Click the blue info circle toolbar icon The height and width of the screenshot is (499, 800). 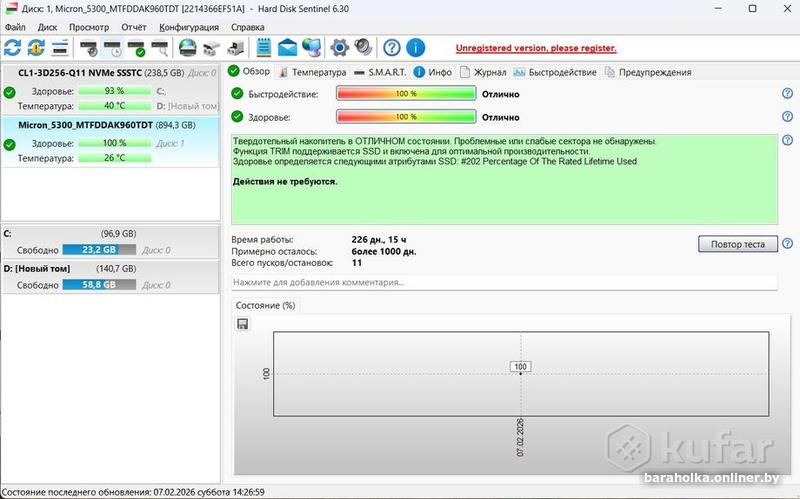pos(415,48)
